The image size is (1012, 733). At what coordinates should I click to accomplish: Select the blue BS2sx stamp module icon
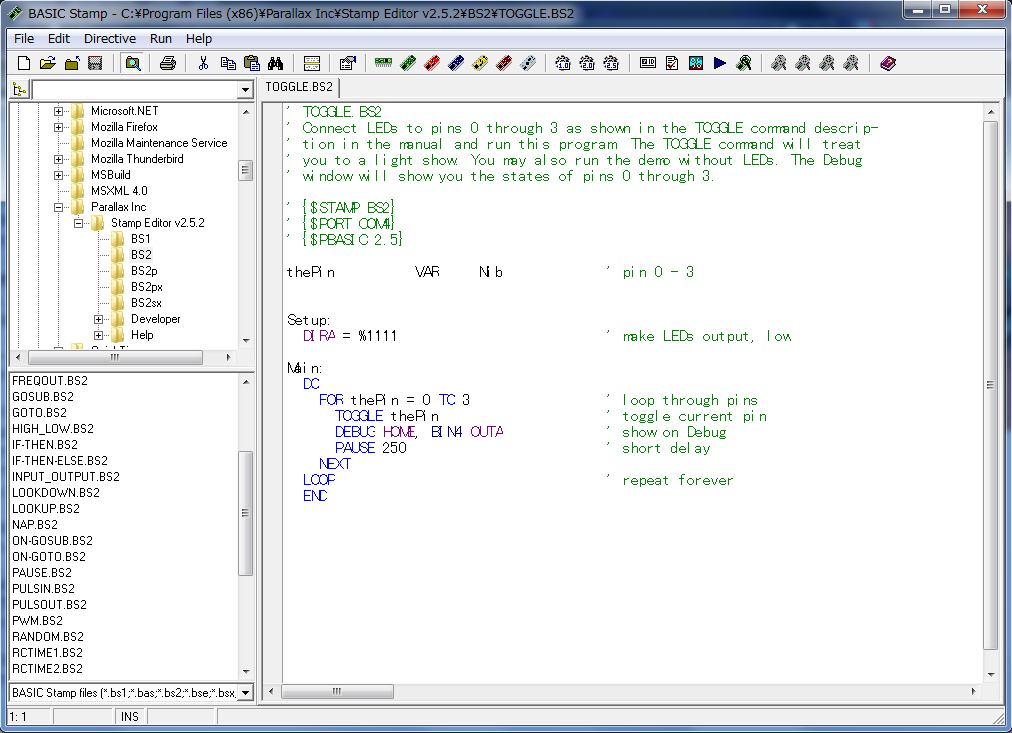pyautogui.click(x=456, y=63)
